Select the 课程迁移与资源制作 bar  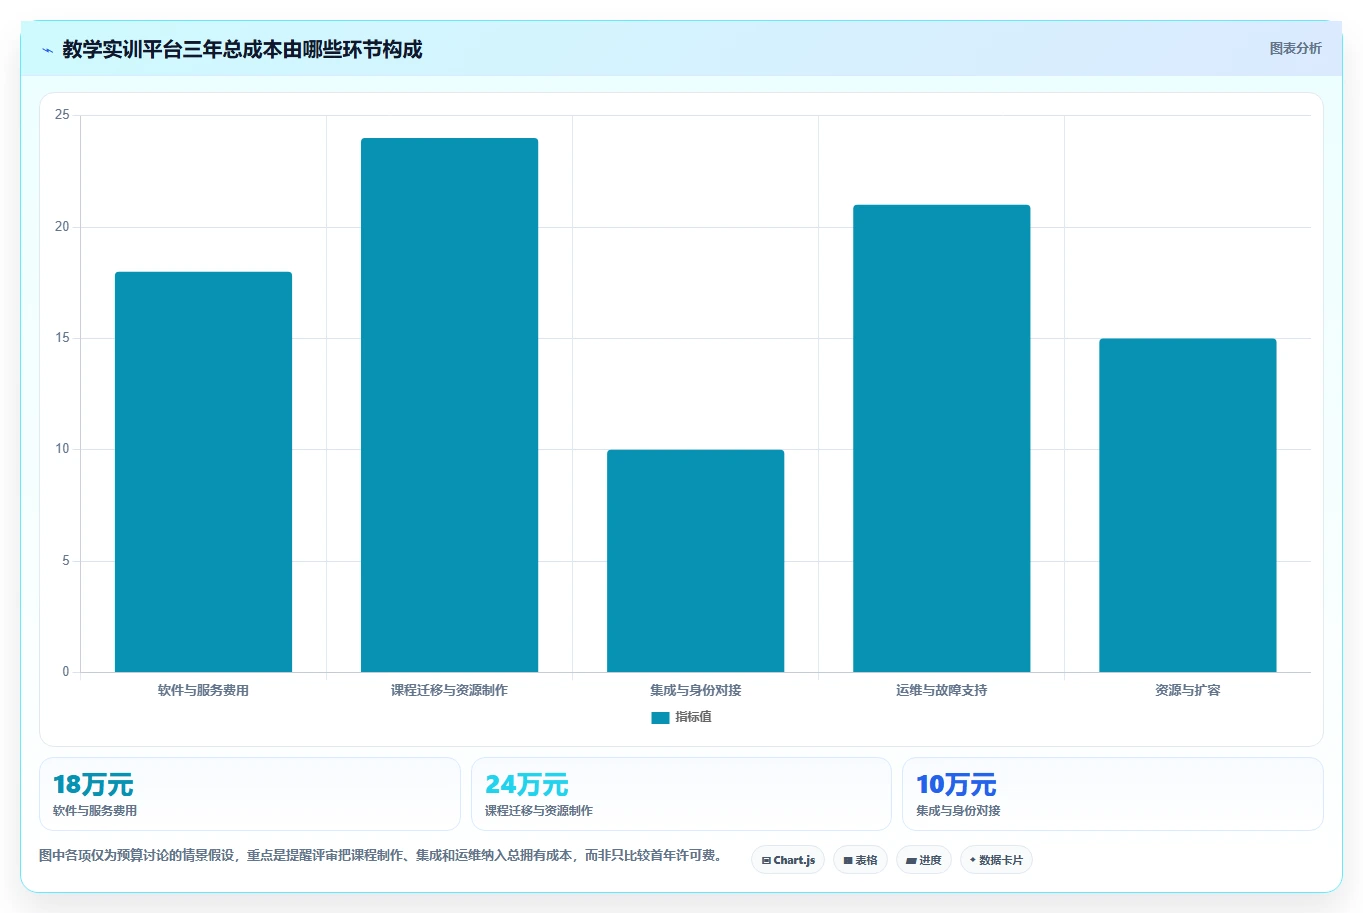point(449,405)
